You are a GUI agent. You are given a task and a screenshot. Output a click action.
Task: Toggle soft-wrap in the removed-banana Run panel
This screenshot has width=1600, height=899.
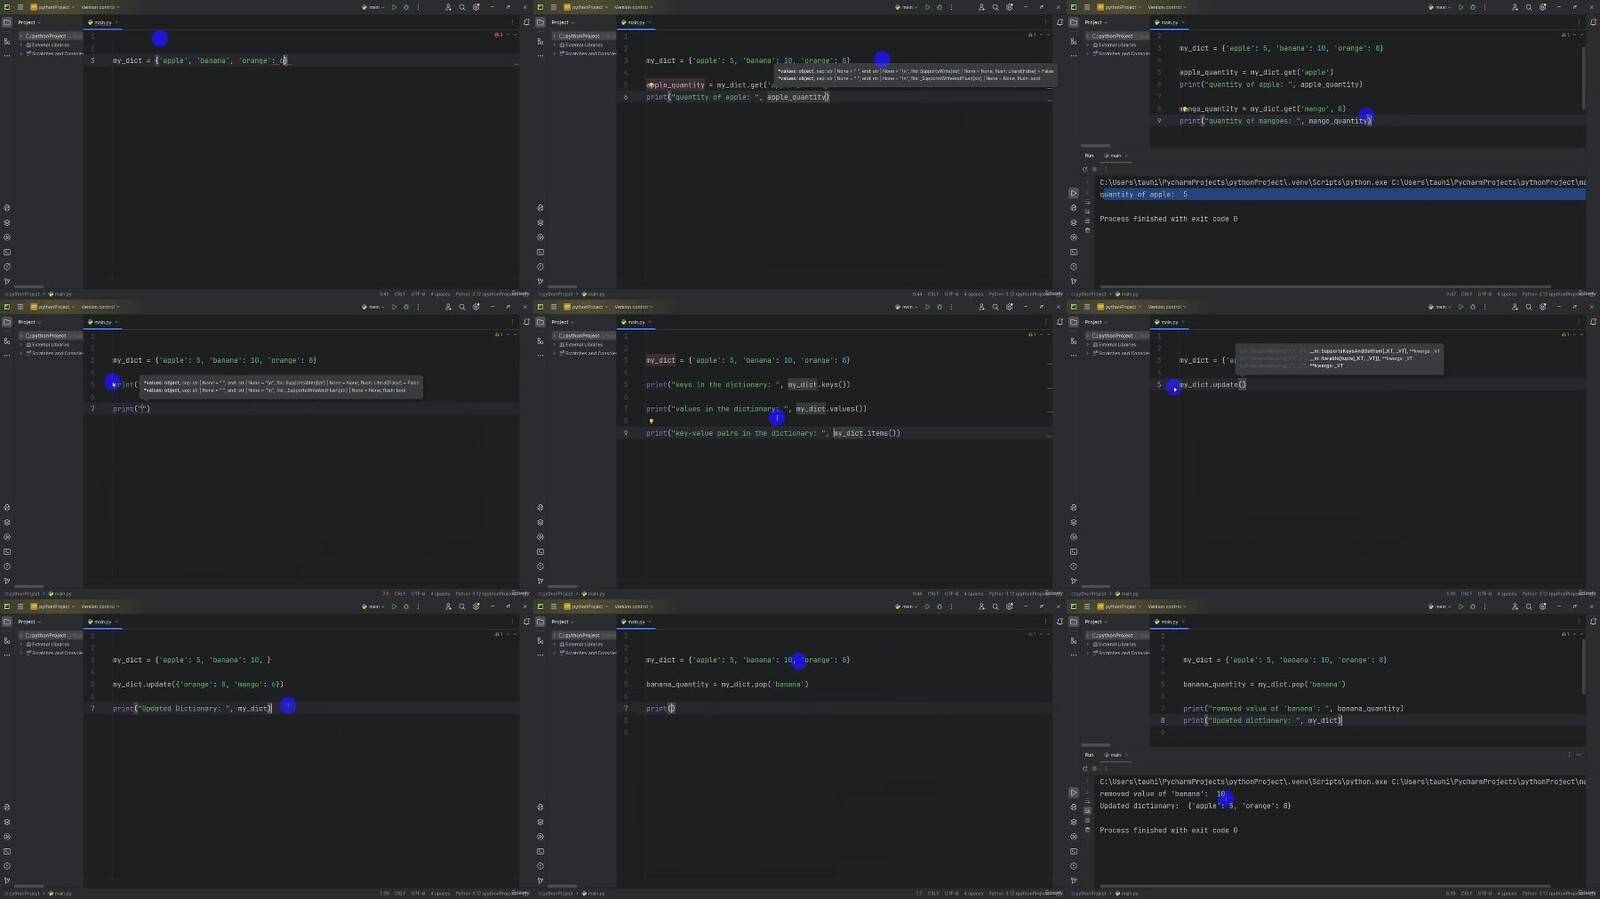pyautogui.click(x=1088, y=802)
